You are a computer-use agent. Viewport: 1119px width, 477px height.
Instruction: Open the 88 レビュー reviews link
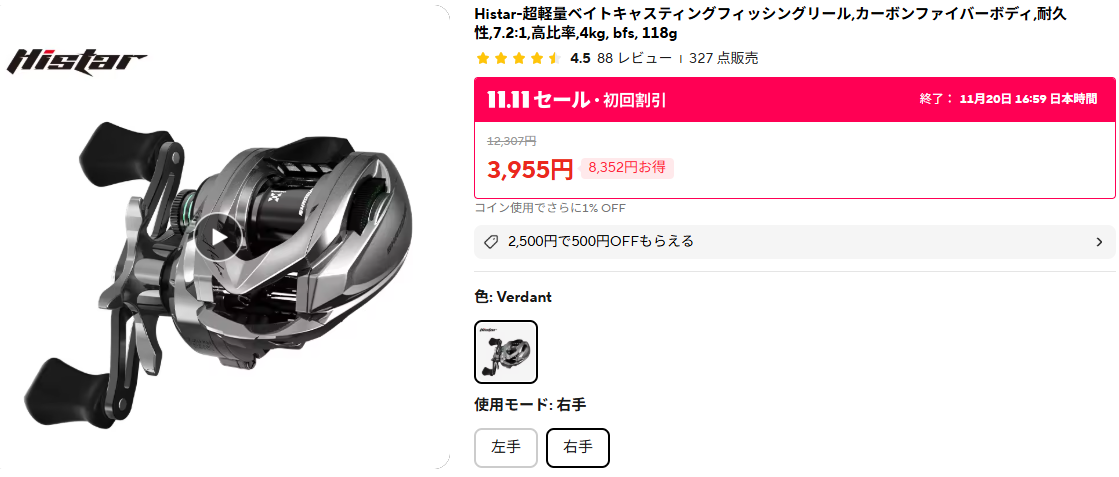[x=634, y=59]
